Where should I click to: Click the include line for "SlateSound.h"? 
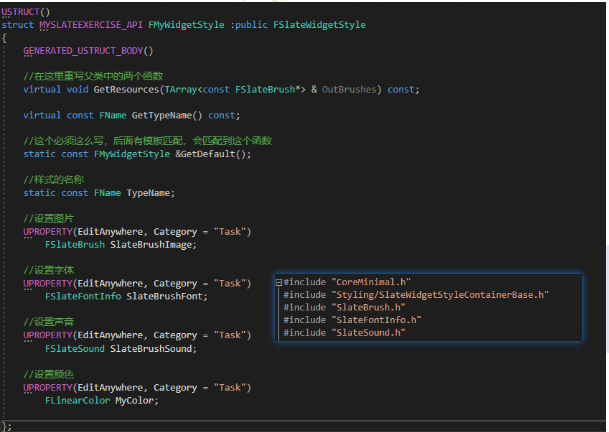pos(344,333)
